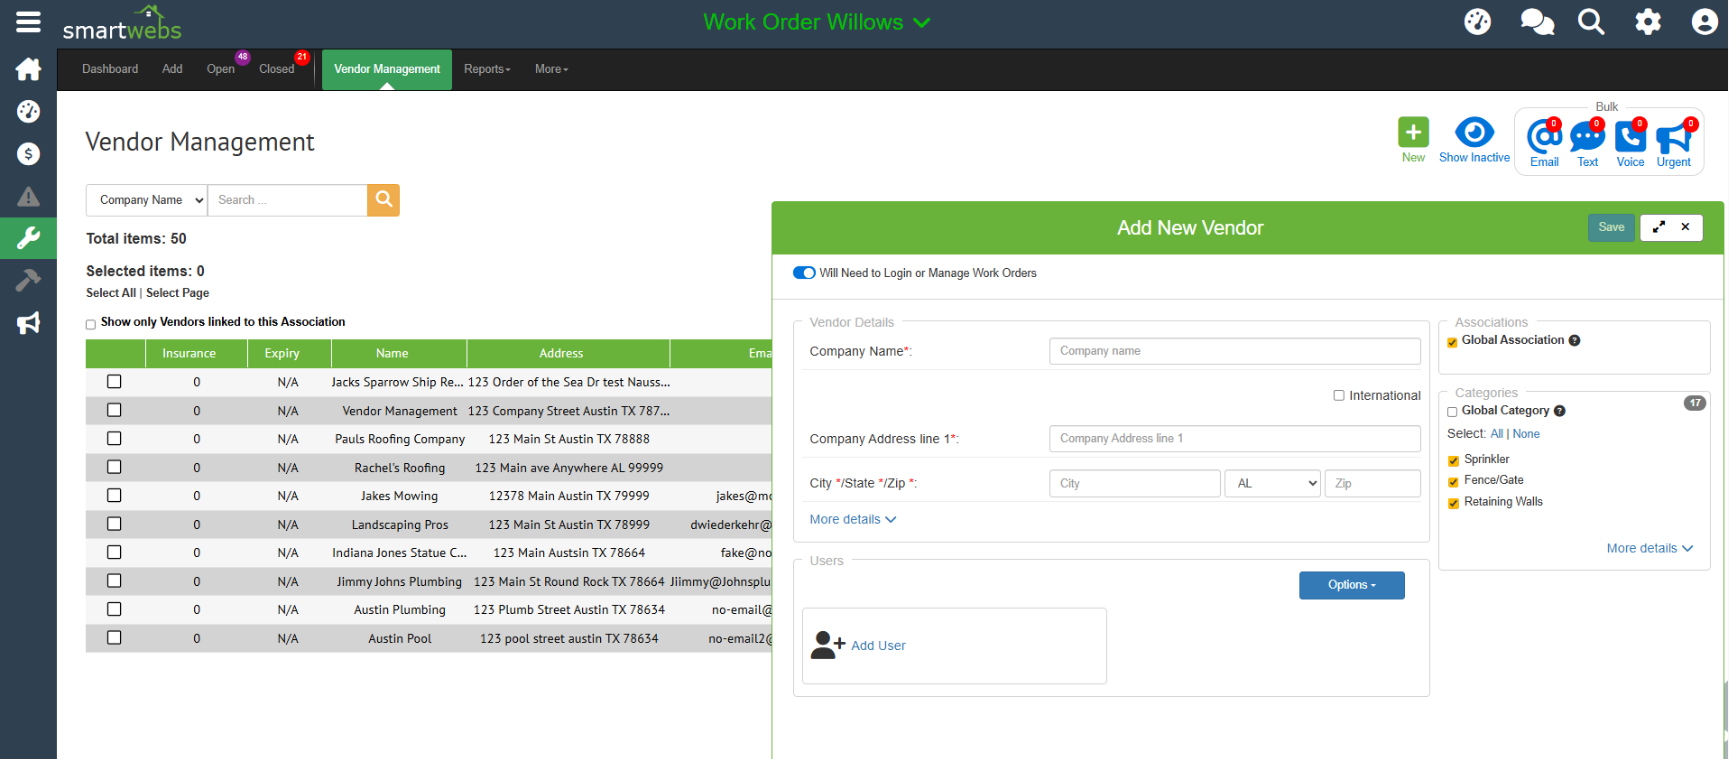Switch to the Closed tab
This screenshot has width=1729, height=759.
click(277, 69)
